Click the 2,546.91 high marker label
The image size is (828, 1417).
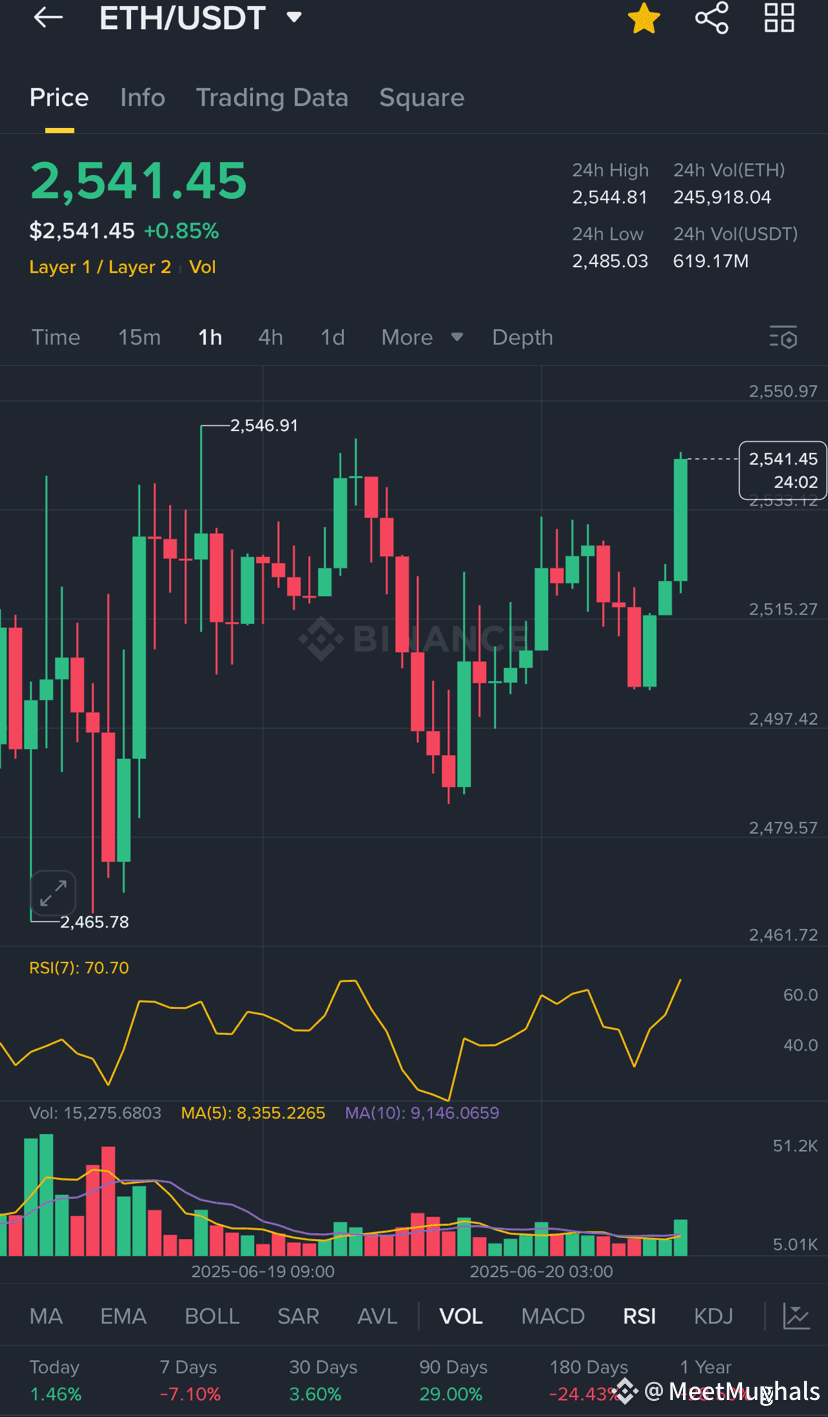point(264,425)
